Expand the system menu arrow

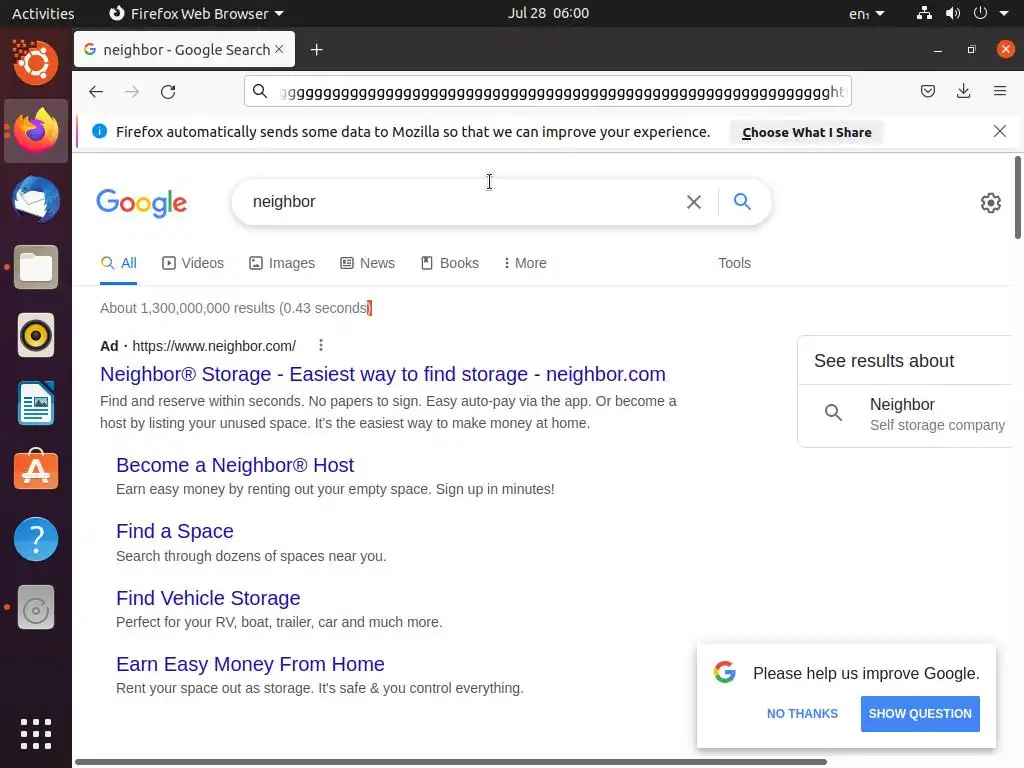1004,13
